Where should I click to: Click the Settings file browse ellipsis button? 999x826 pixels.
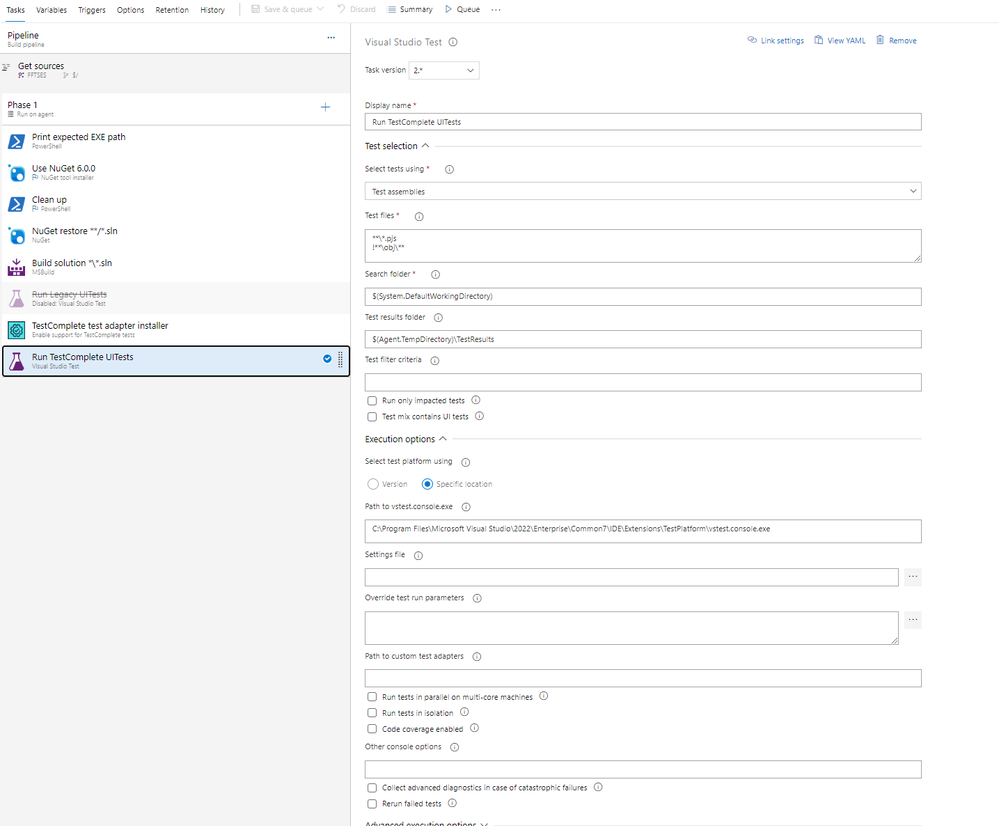coord(912,577)
